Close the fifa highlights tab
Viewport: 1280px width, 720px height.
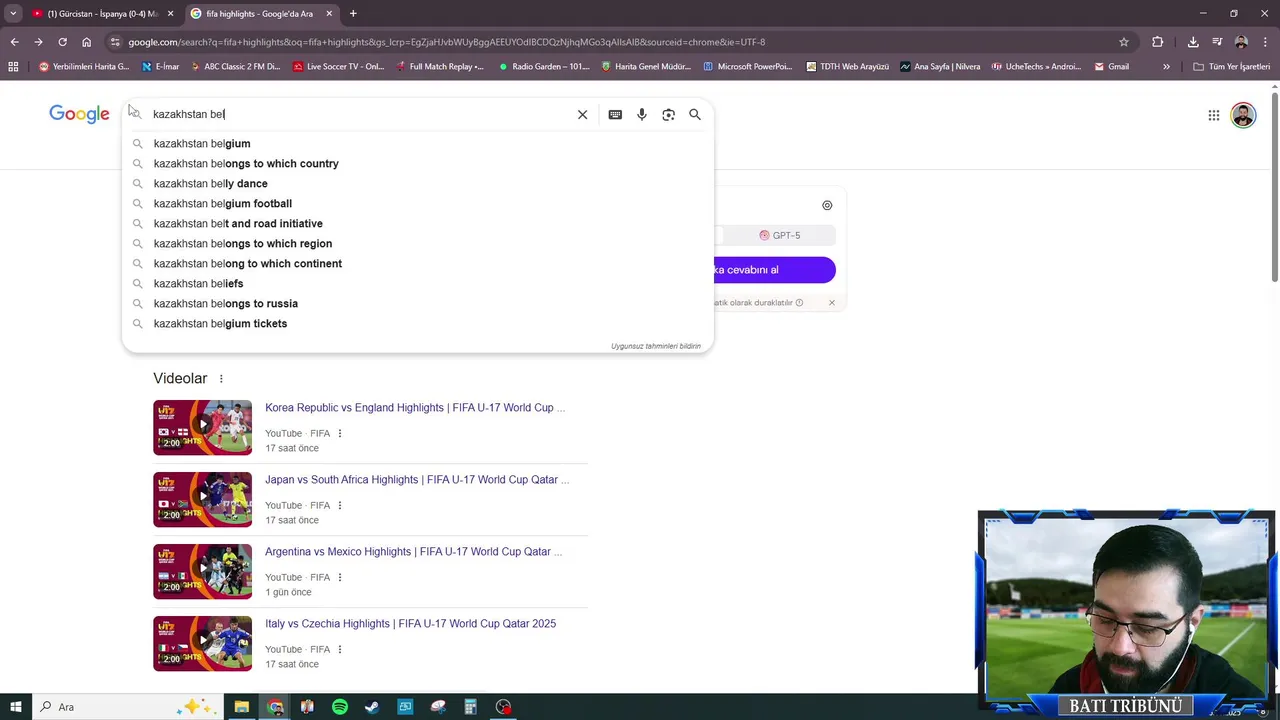pos(329,14)
